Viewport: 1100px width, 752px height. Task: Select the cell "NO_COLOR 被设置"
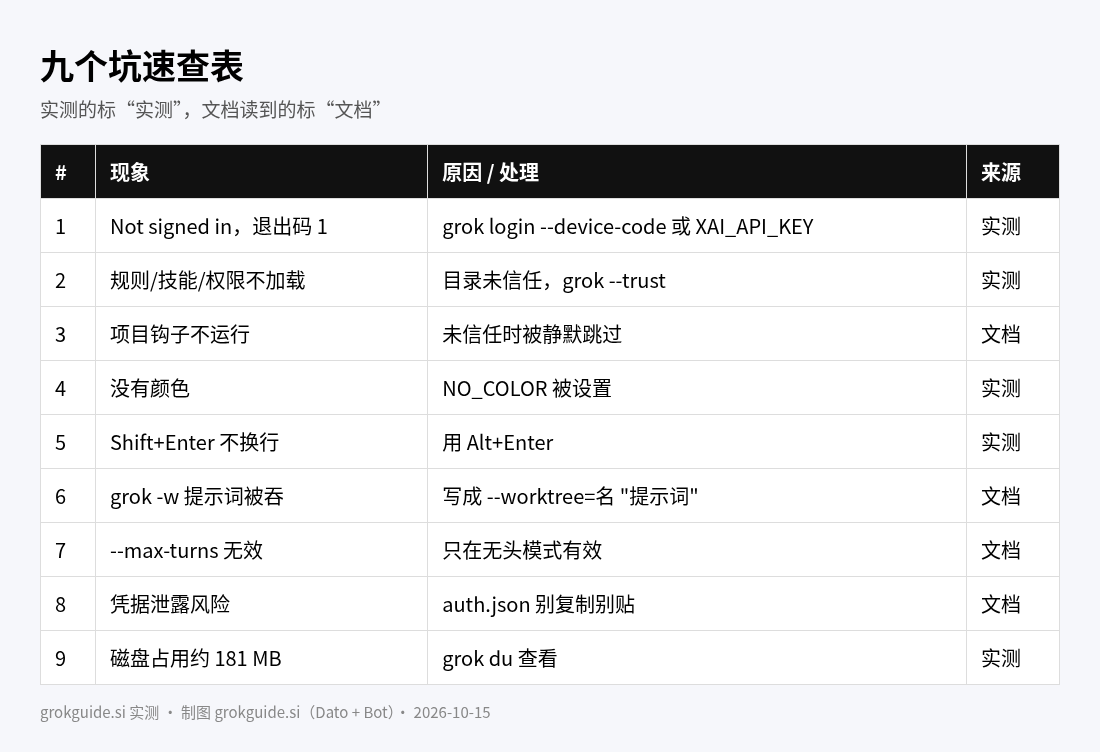point(697,388)
